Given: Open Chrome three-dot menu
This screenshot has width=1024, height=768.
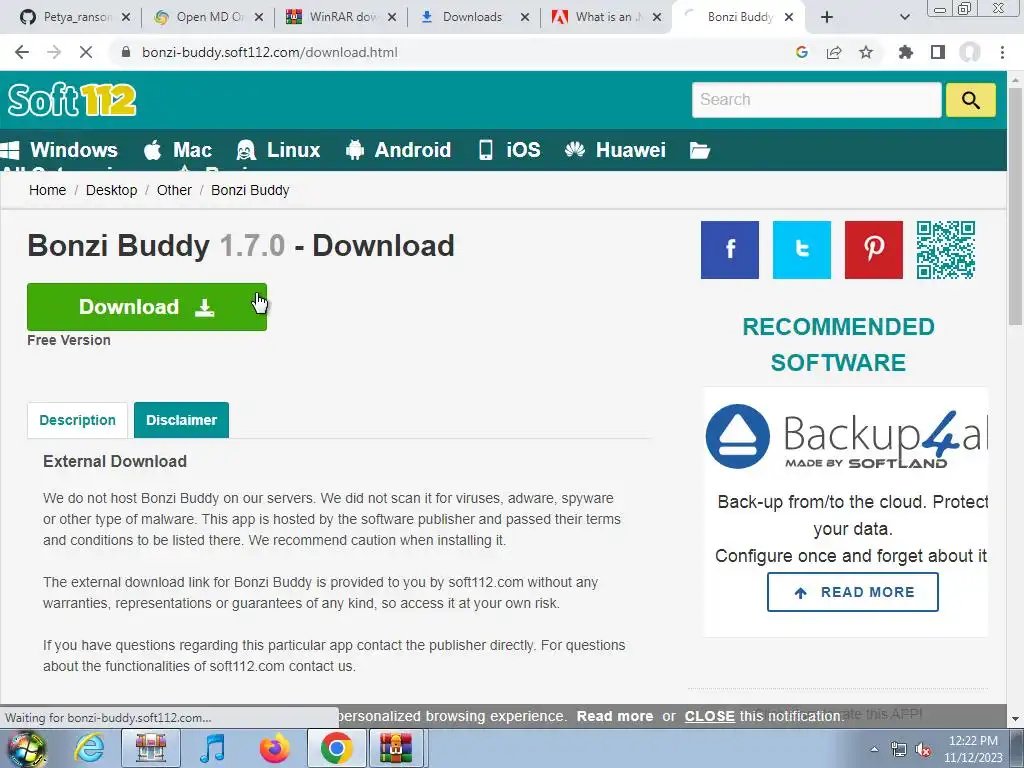Looking at the screenshot, I should coord(1002,52).
